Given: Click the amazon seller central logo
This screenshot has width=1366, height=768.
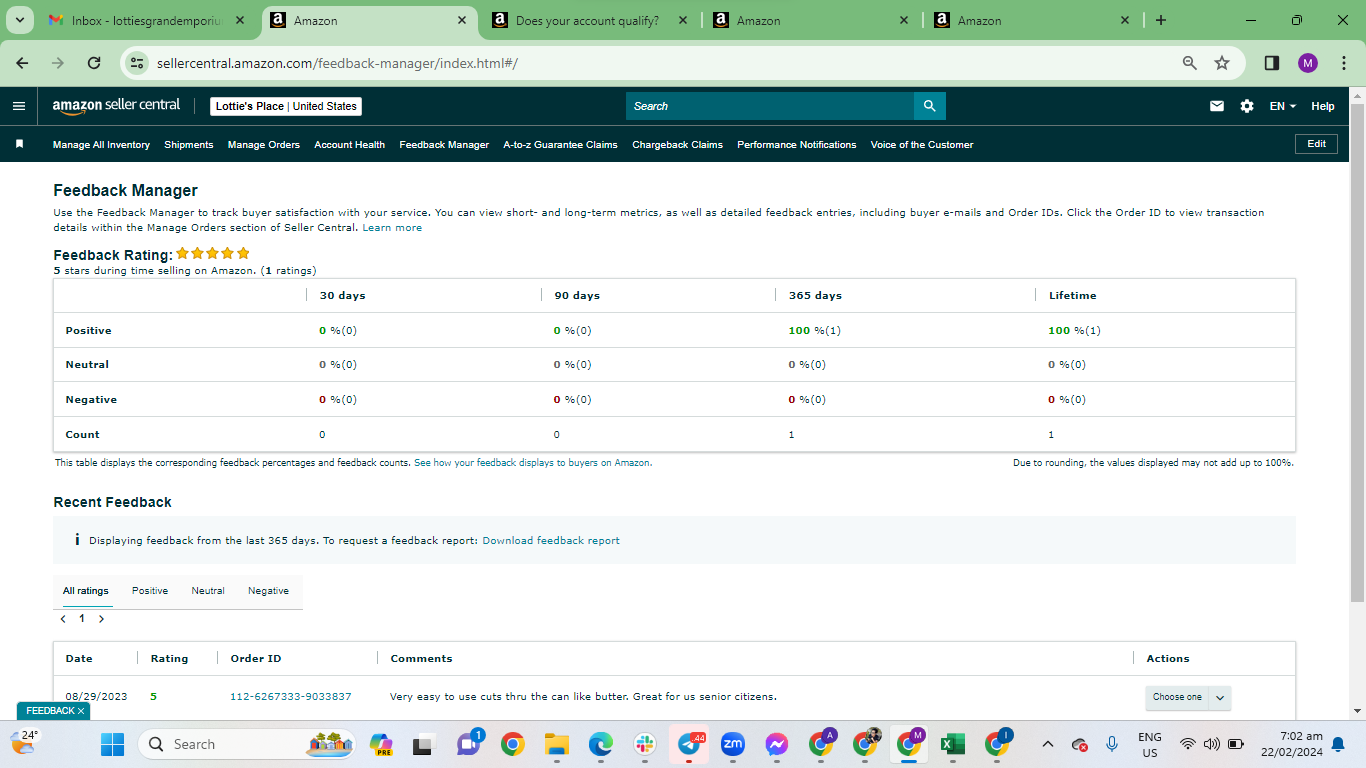Looking at the screenshot, I should coord(116,105).
